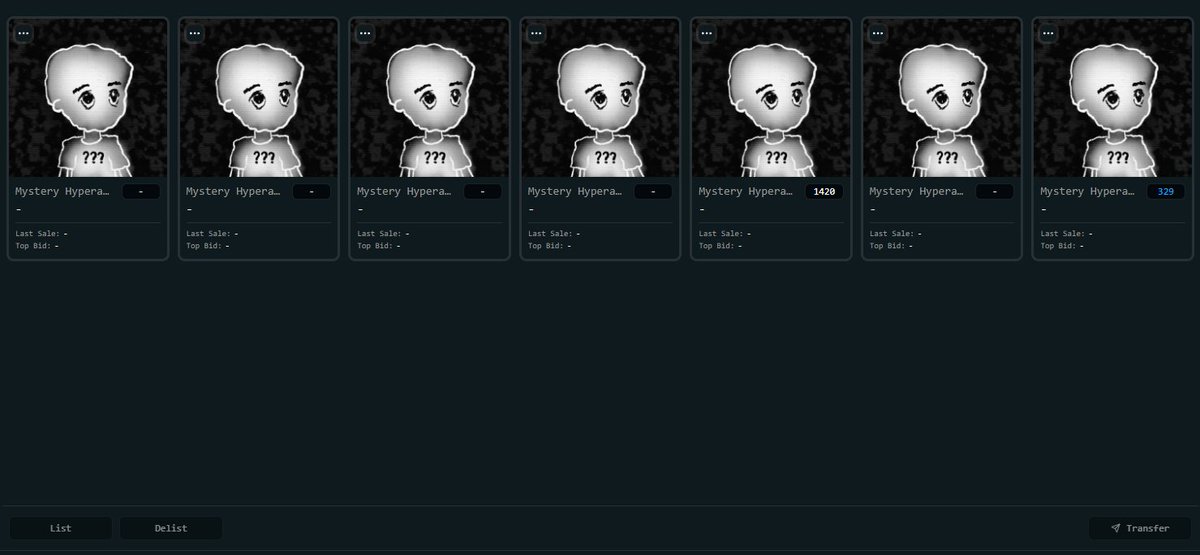Click the Delist button
Viewport: 1200px width, 555px height.
[x=171, y=528]
